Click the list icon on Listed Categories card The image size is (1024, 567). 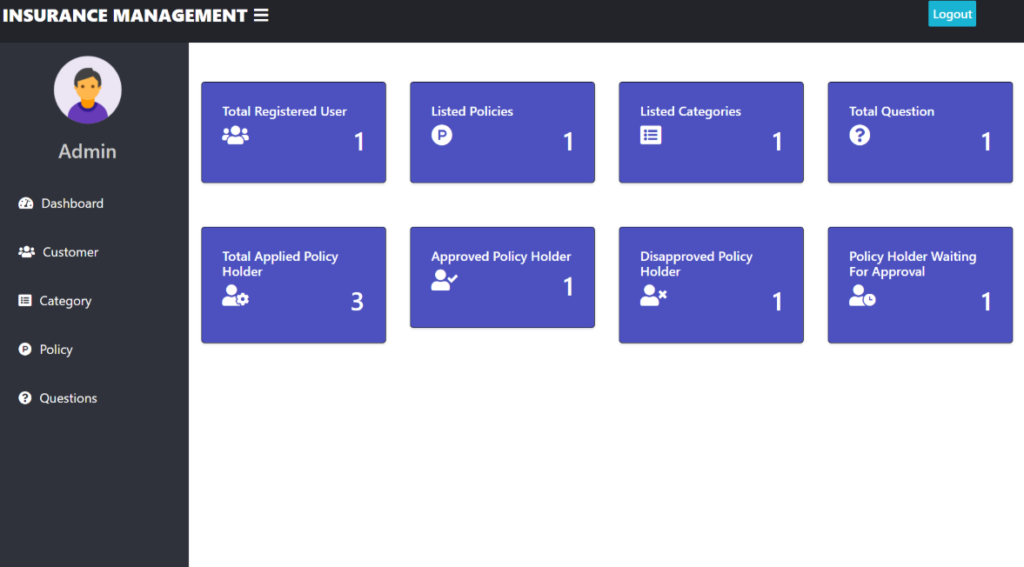coord(650,135)
